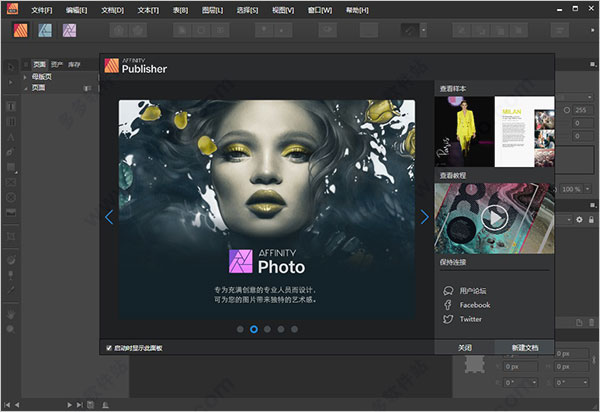
Task: Open the 视图[V] menu
Action: [x=283, y=10]
